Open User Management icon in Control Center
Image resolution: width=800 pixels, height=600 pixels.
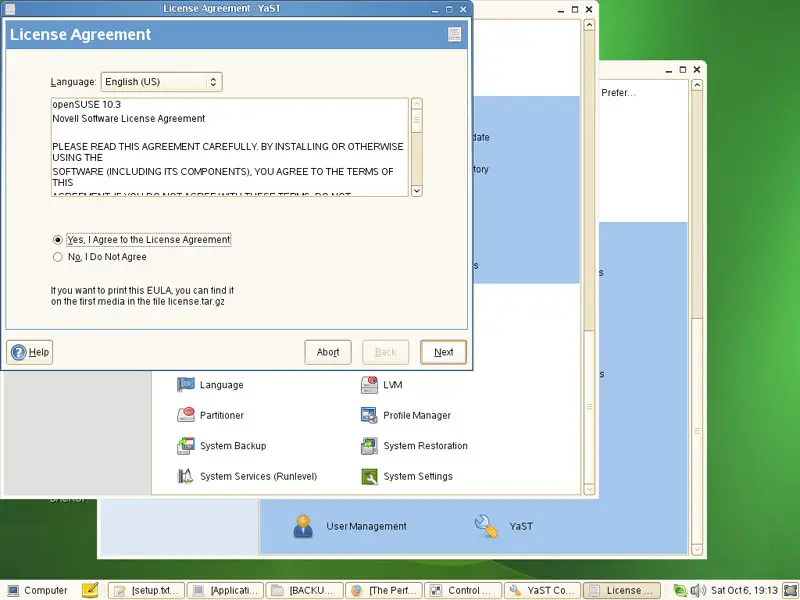[304, 526]
